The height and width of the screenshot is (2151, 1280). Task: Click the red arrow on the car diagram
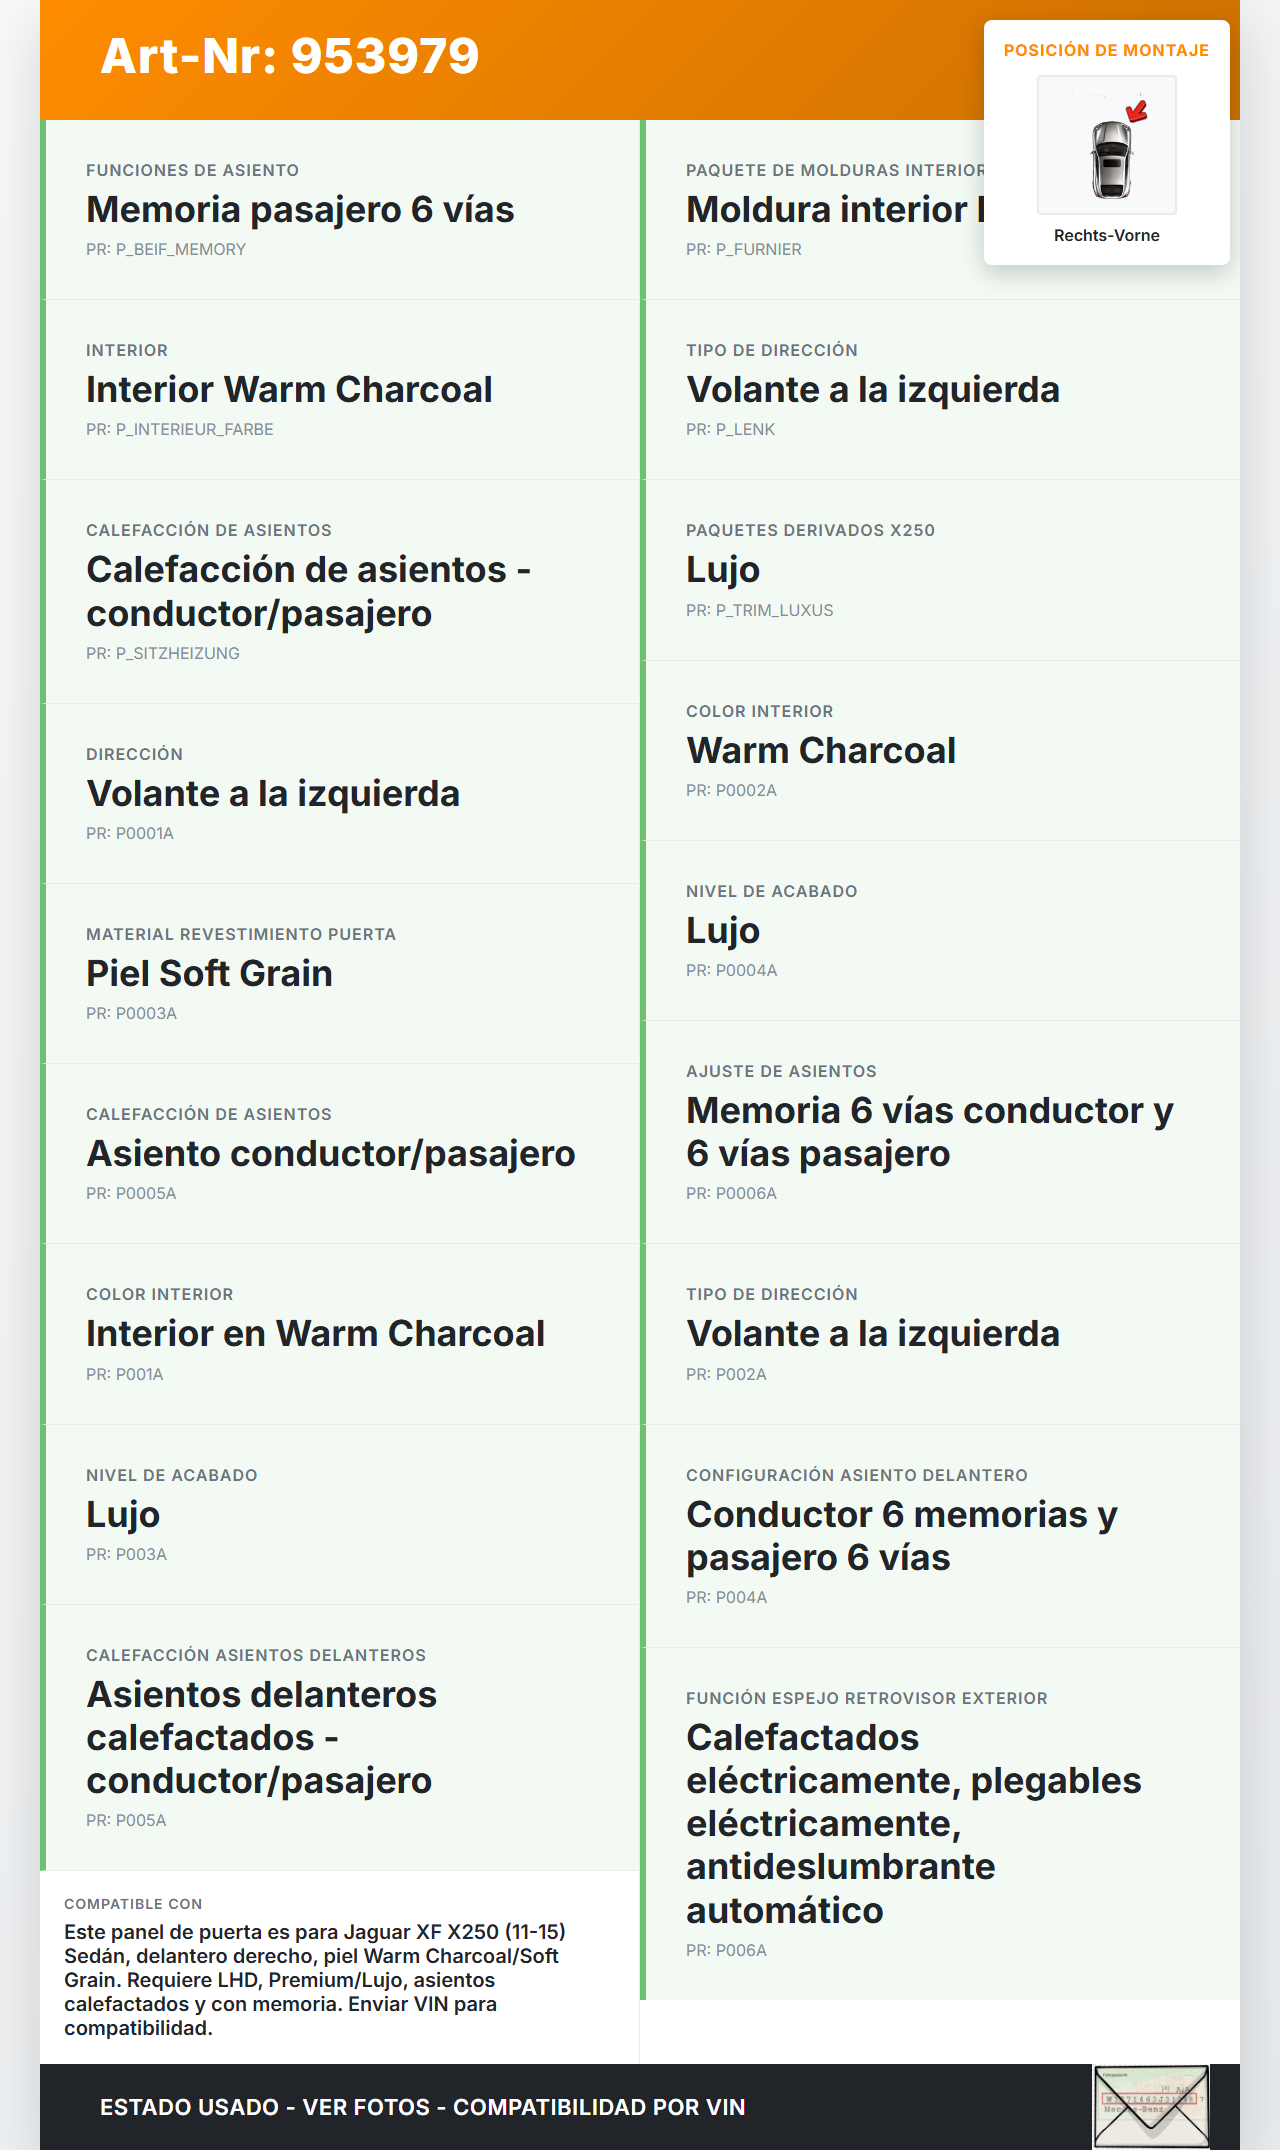coord(1137,111)
